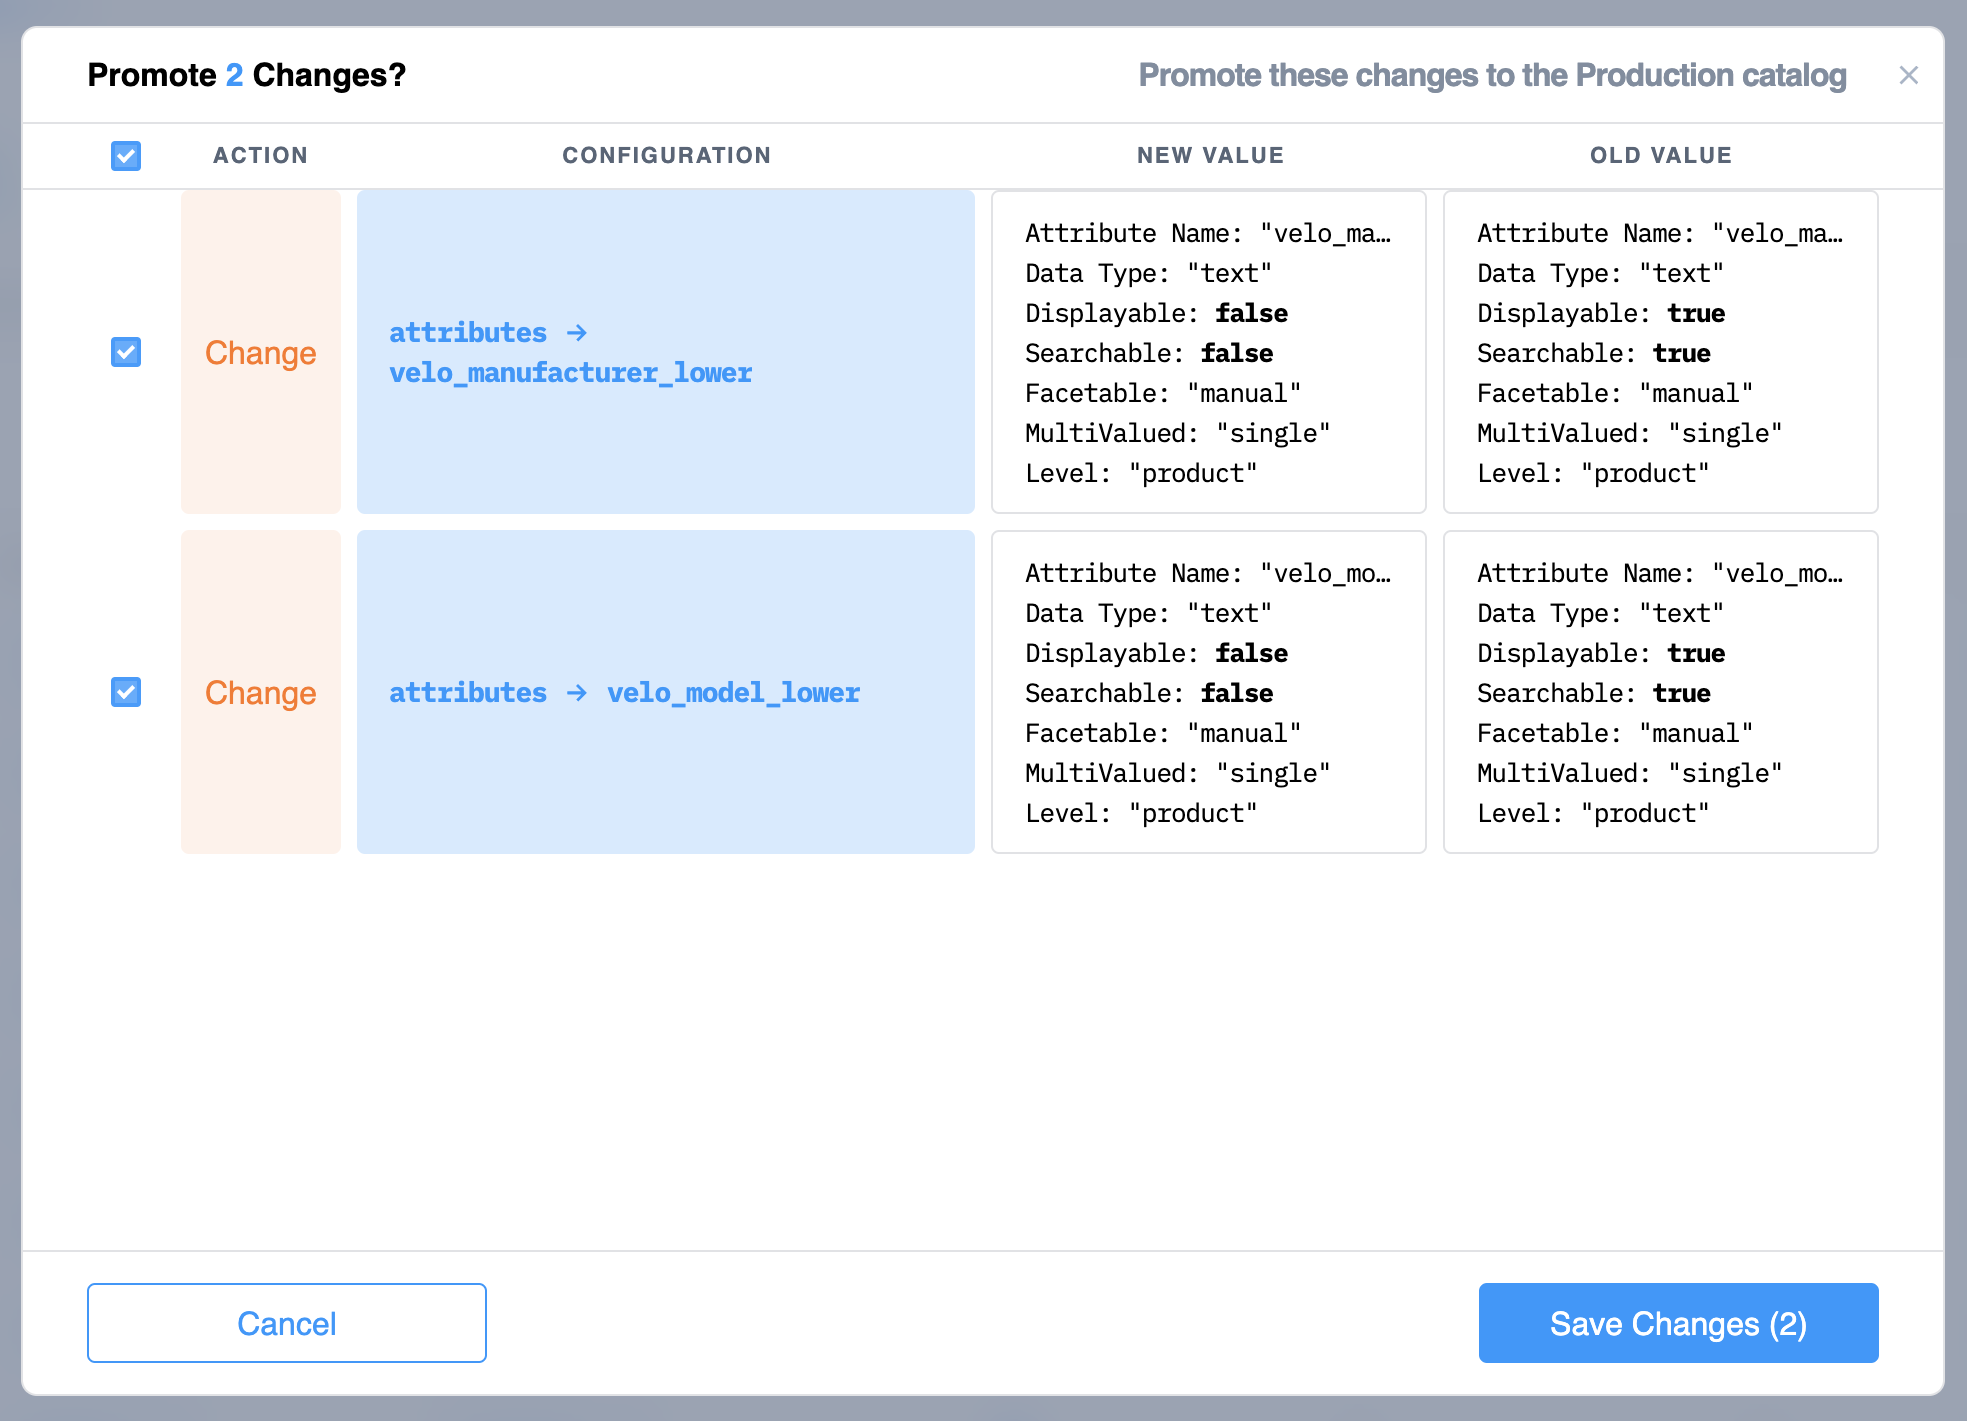Click arrow icon after attributes in first row
Viewport: 1967px width, 1421px height.
click(x=577, y=333)
